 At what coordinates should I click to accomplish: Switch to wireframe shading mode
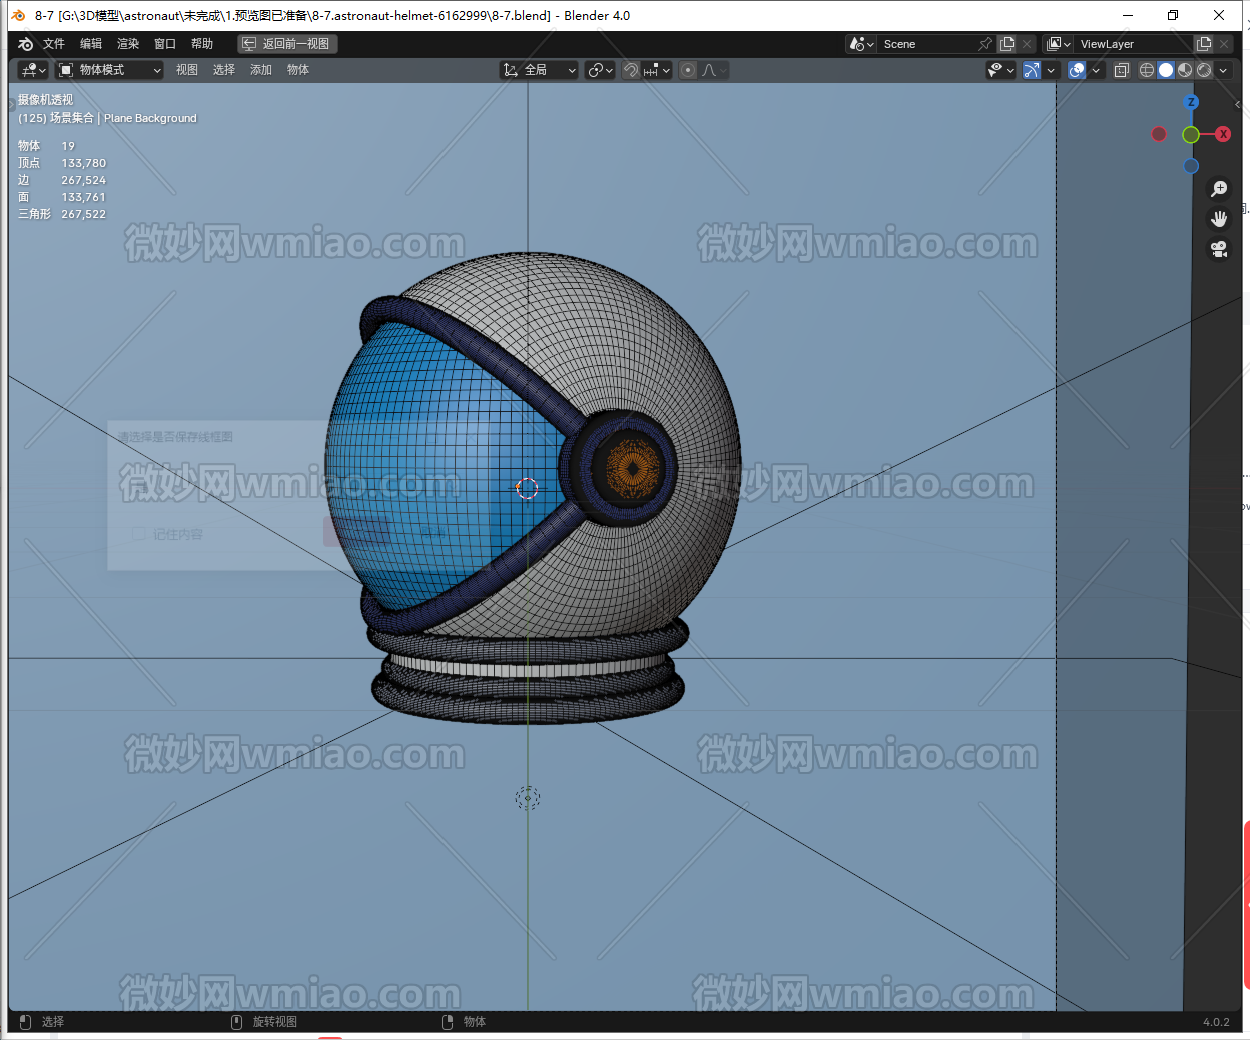coord(1147,70)
